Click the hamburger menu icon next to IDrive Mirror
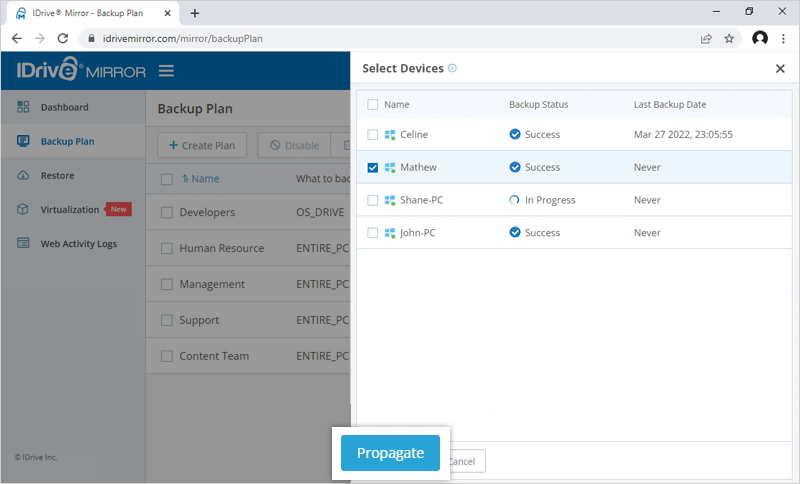Viewport: 800px width, 484px height. (x=166, y=71)
